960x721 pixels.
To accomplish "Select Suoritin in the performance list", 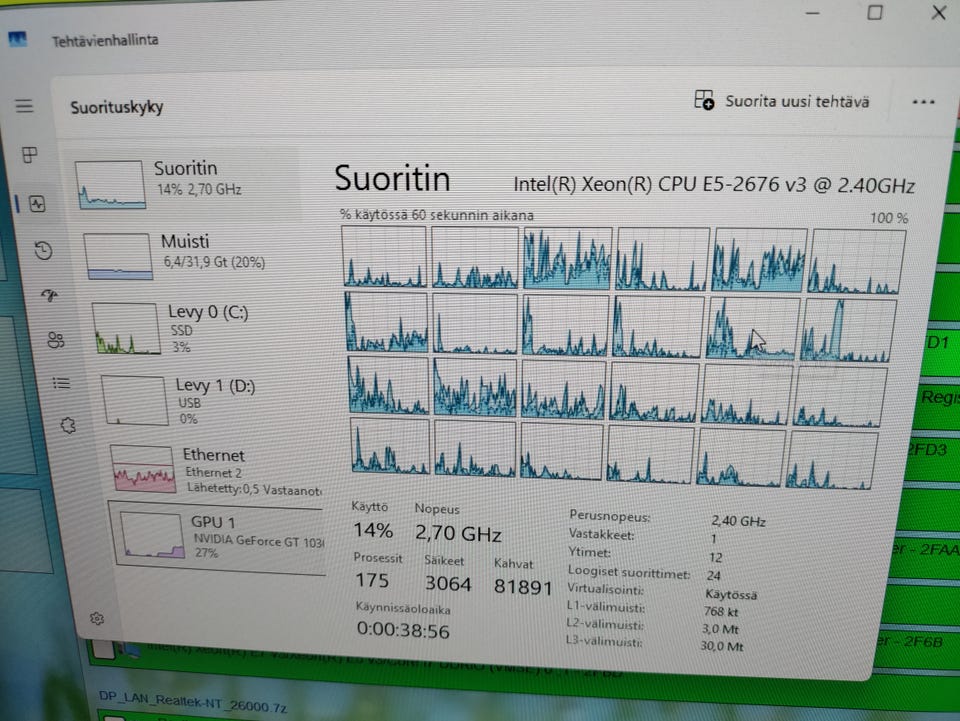I will [x=185, y=183].
